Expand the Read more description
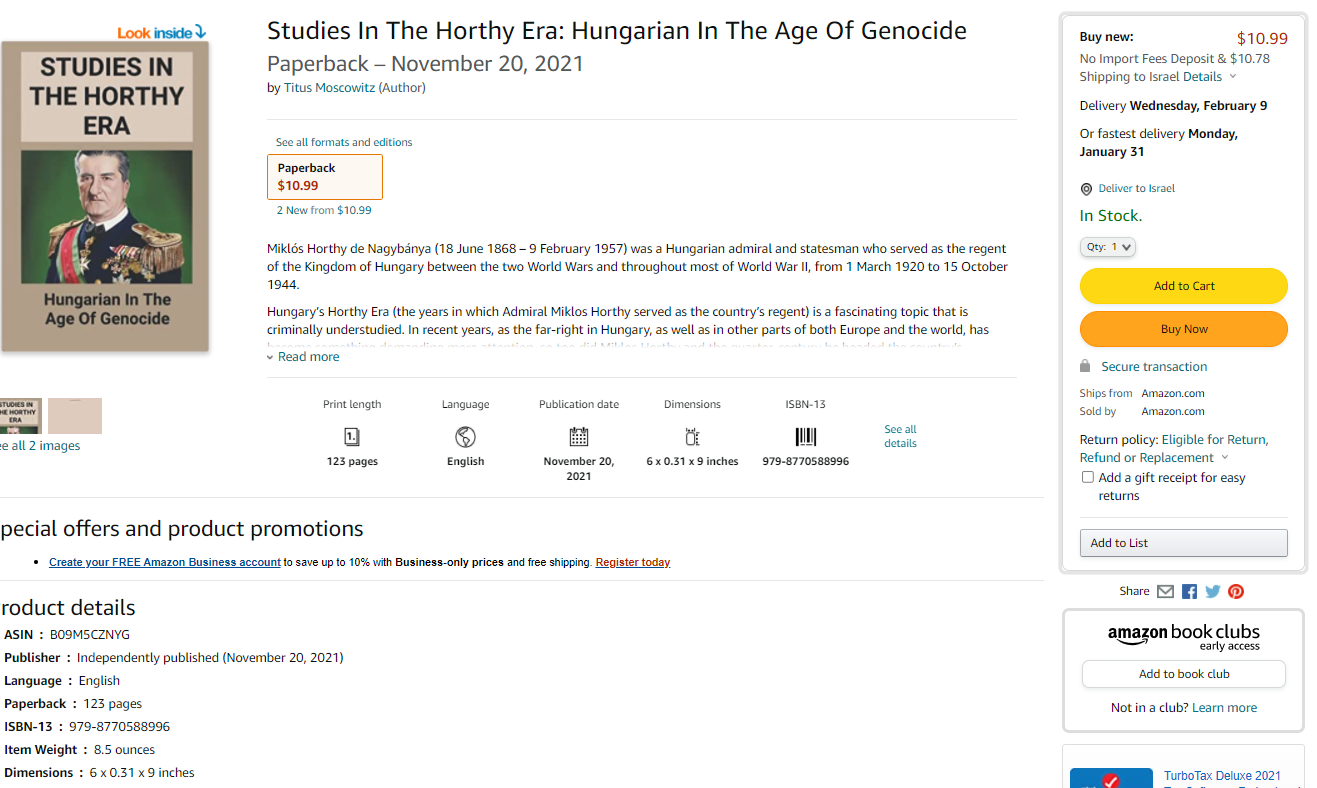Image resolution: width=1317 pixels, height=788 pixels. coord(308,357)
